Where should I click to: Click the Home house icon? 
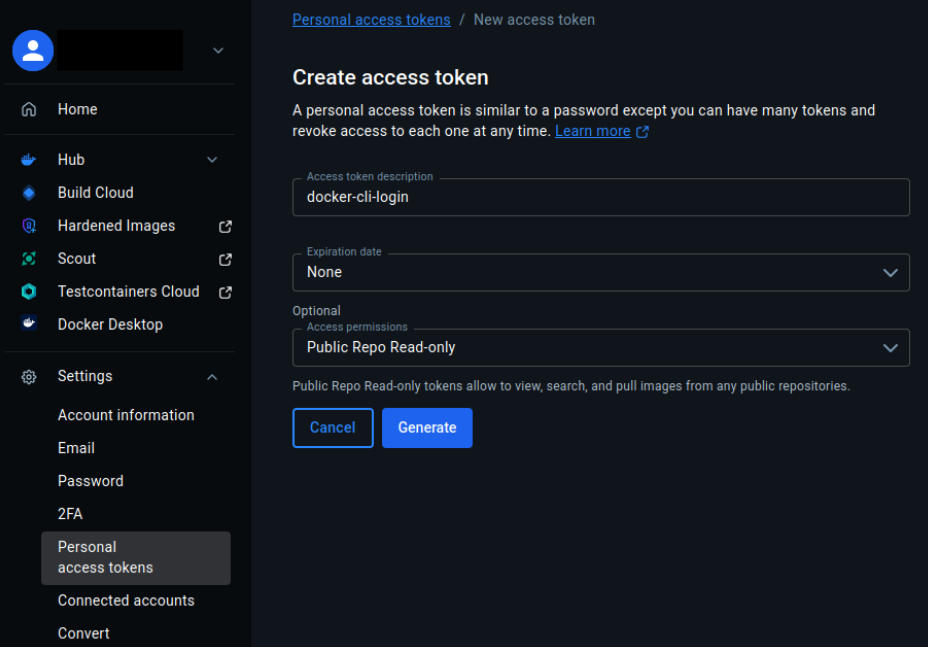[x=29, y=109]
